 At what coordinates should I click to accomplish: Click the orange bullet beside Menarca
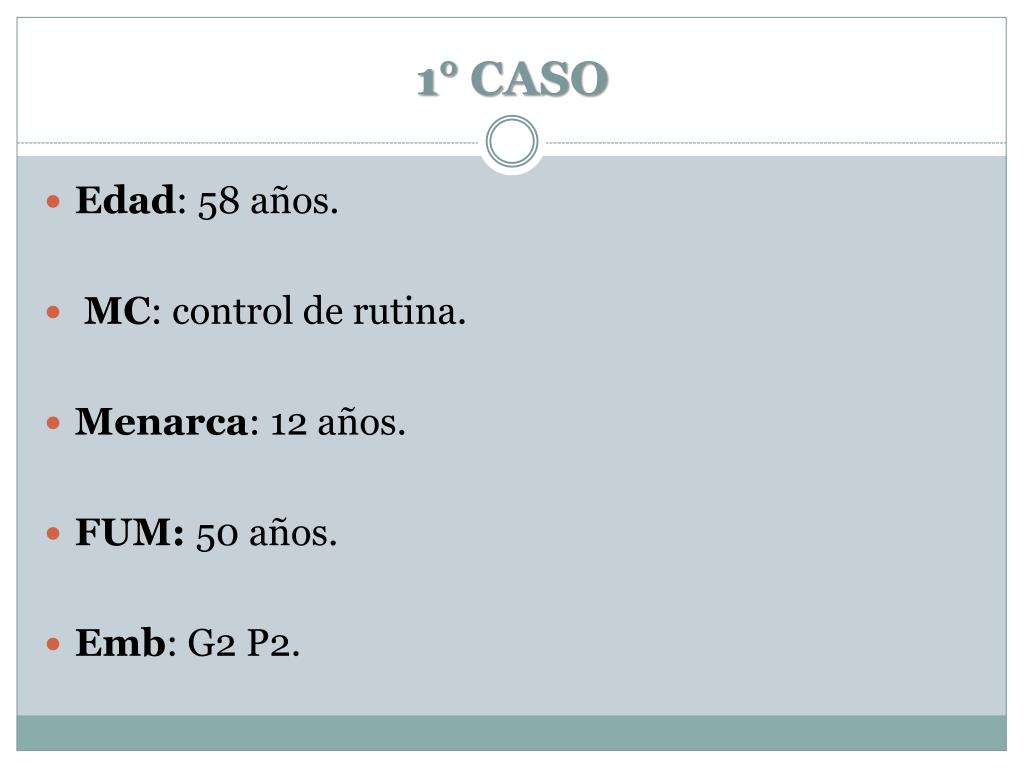coord(54,423)
